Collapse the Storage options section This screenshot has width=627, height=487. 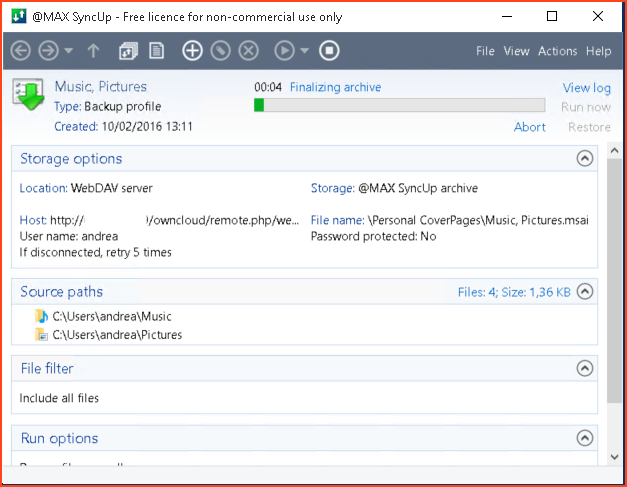point(585,159)
